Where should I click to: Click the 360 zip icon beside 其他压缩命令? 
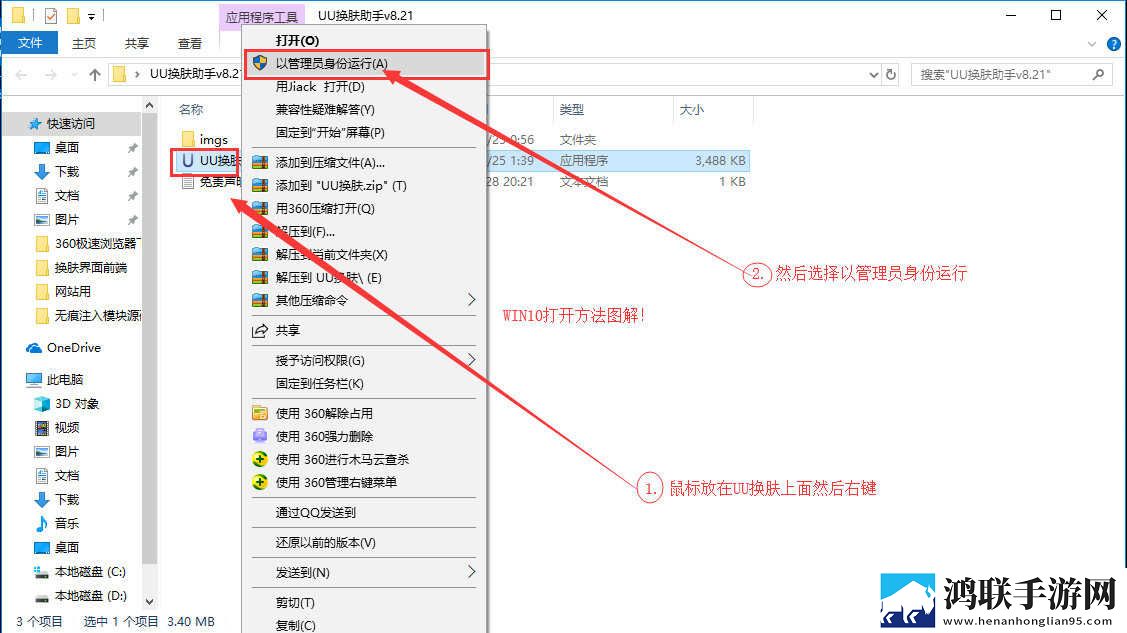[259, 300]
